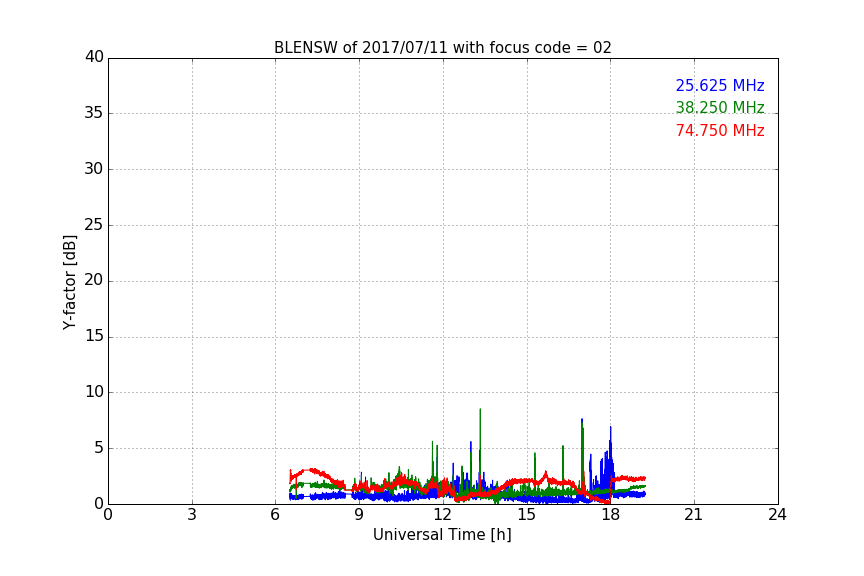Select the 38.250 MHz legend label
This screenshot has height=576, width=864.
tap(720, 107)
